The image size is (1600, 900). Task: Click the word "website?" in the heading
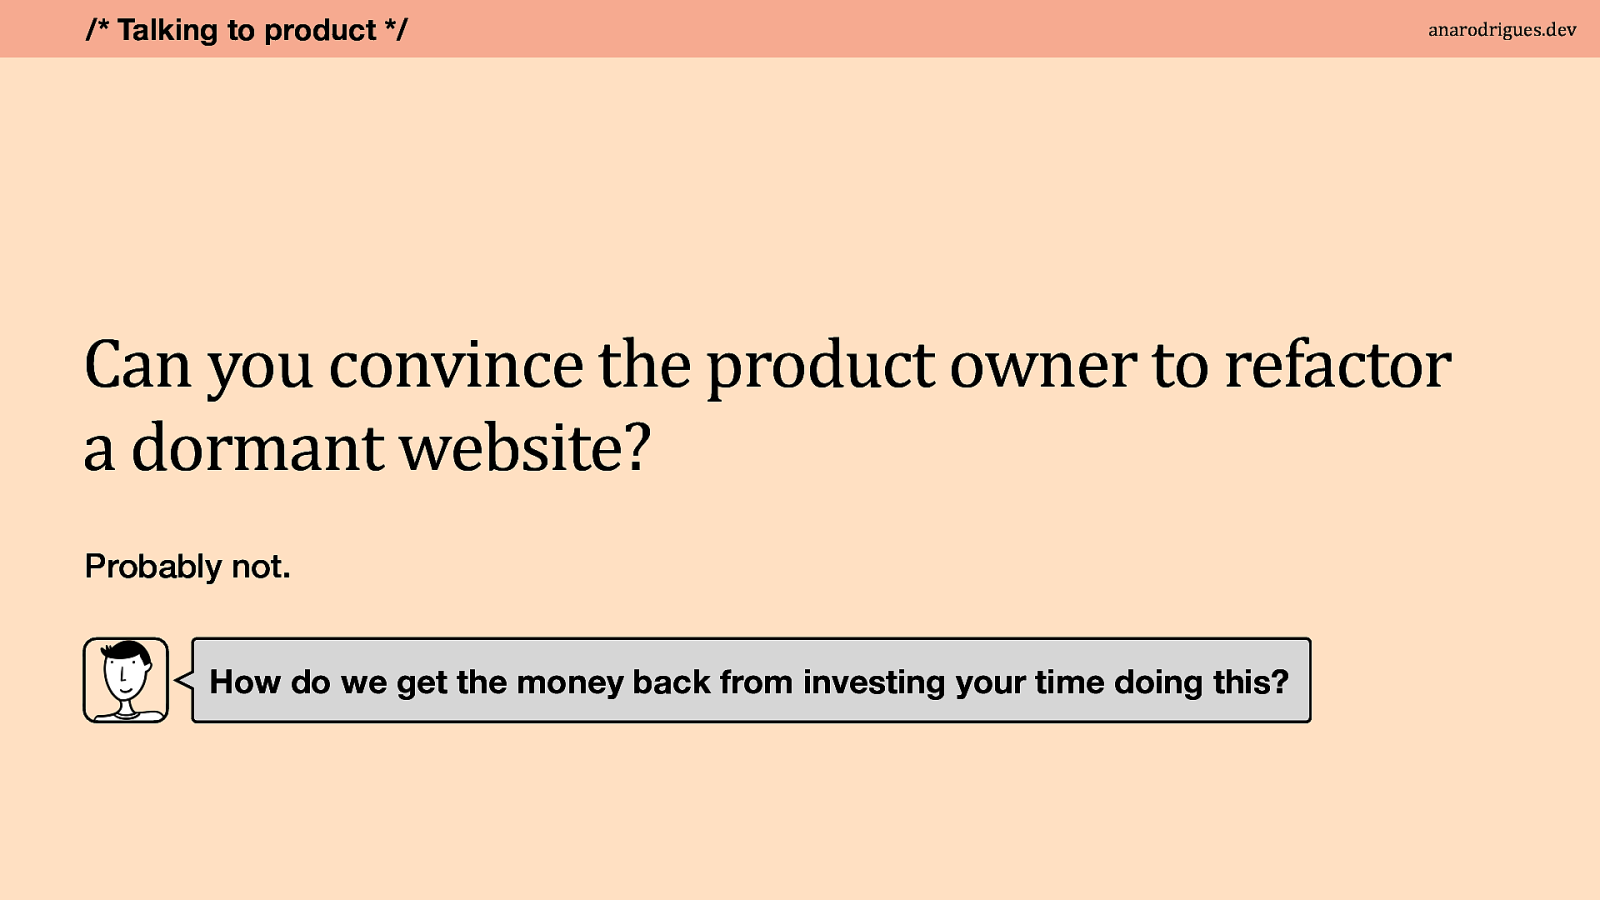tap(526, 448)
